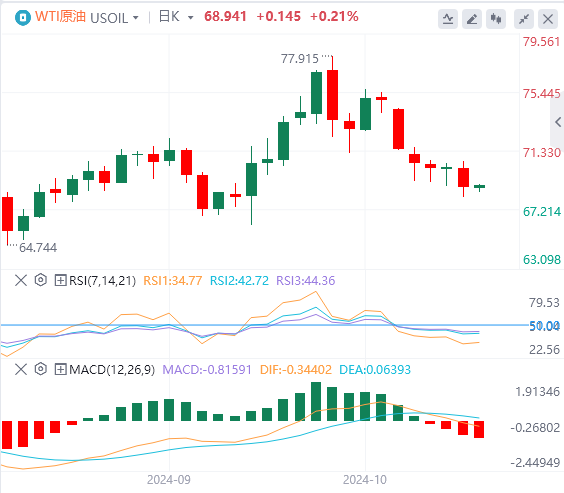
Task: Open the indicators chart-line icon
Action: pos(448,19)
